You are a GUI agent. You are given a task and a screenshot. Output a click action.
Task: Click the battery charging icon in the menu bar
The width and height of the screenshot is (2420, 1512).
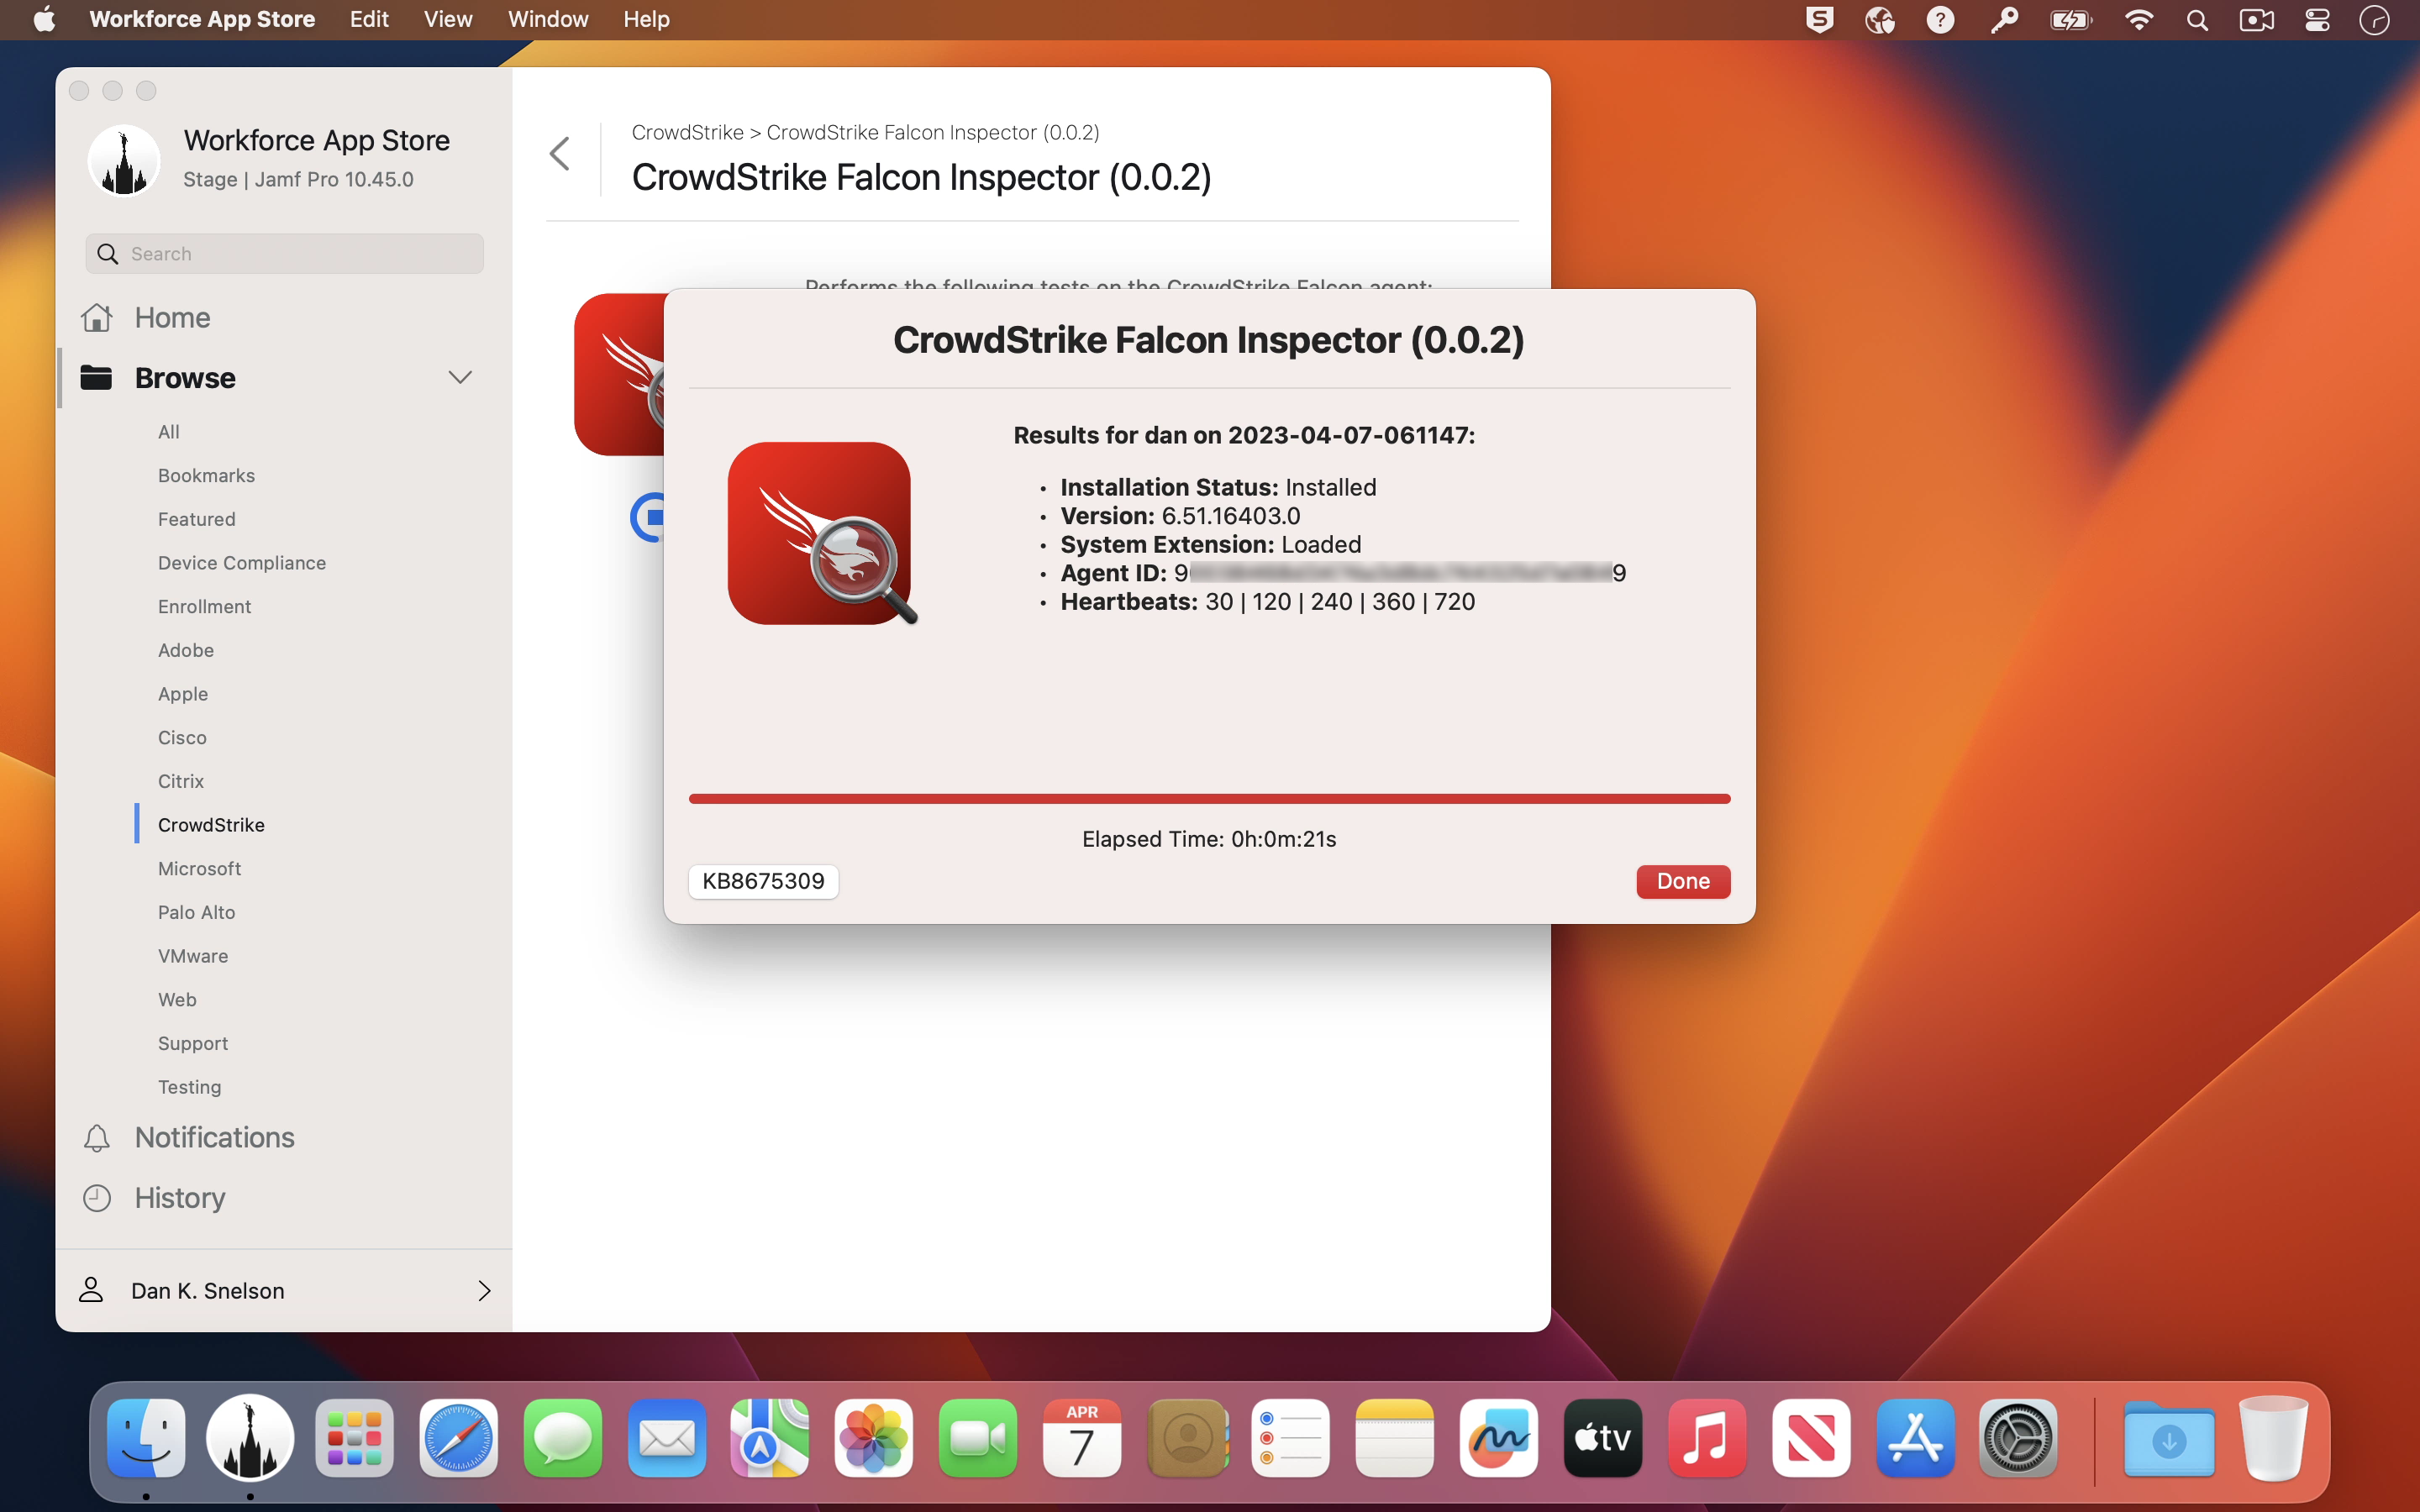tap(2071, 20)
